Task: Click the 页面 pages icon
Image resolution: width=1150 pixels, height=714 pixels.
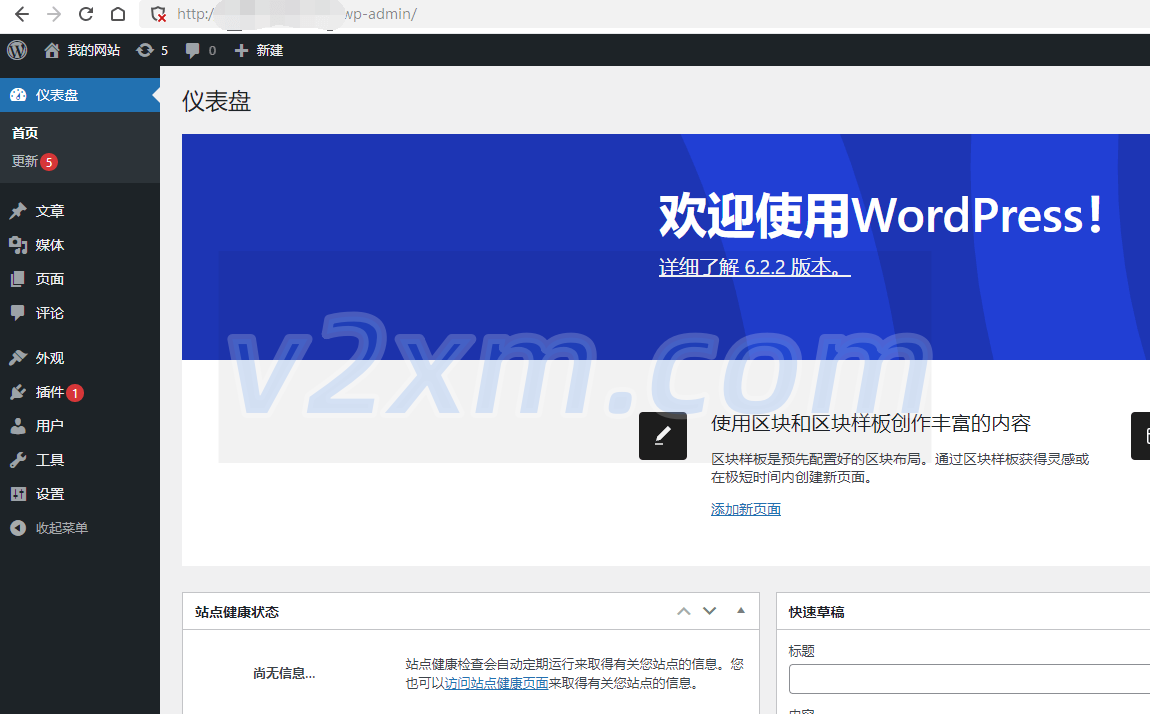Action: pos(18,279)
